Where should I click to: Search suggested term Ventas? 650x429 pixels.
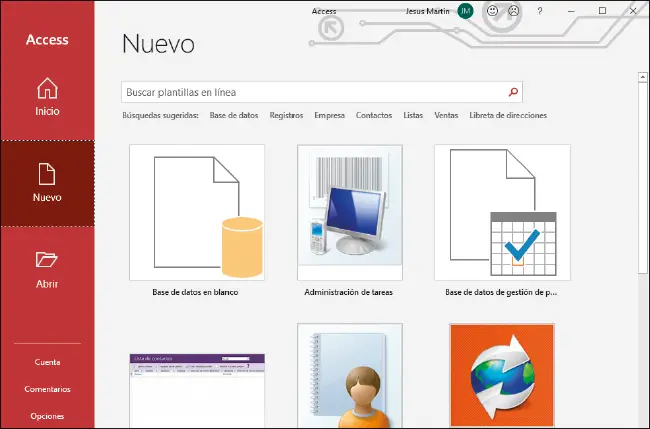[x=446, y=115]
